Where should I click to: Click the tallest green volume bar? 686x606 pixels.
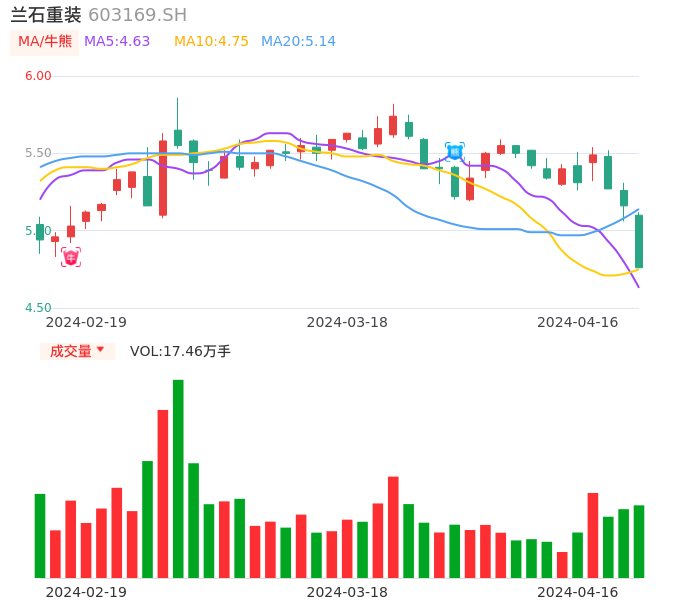point(178,478)
